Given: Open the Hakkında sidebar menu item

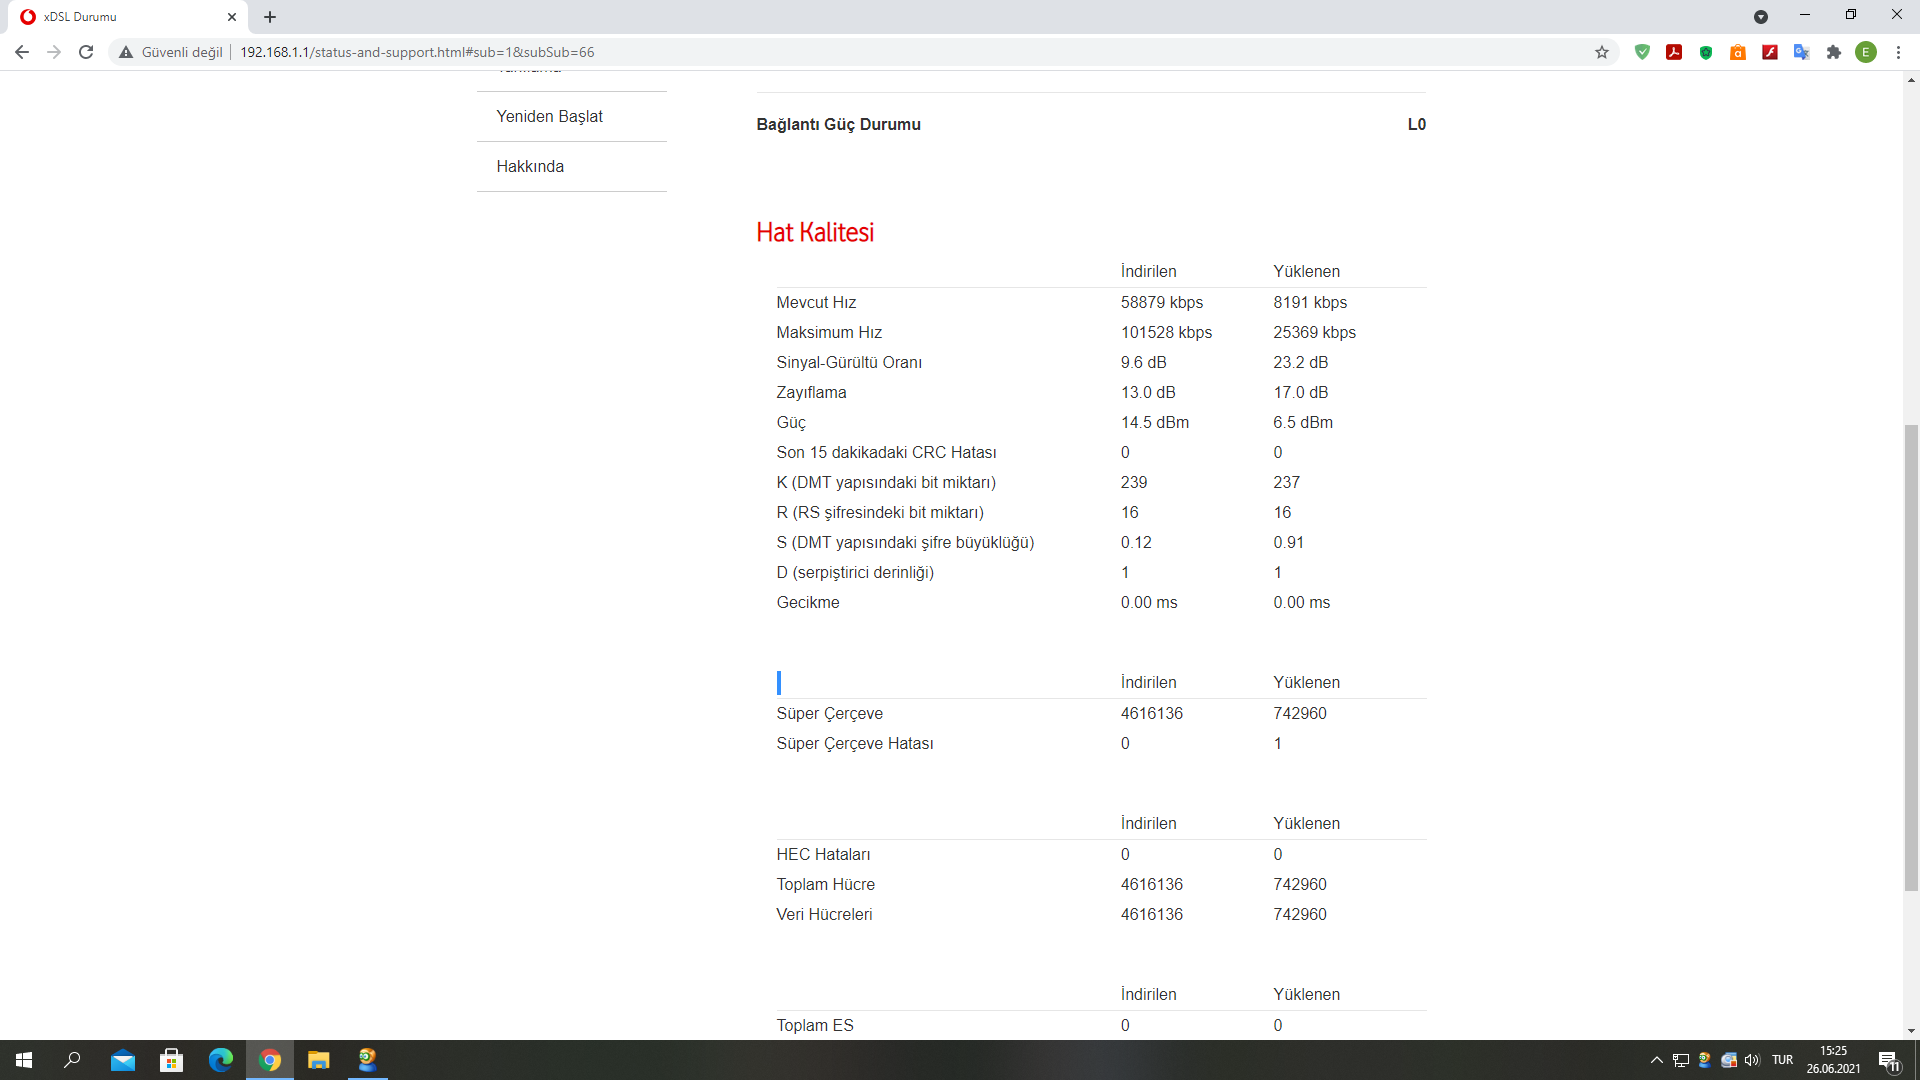Looking at the screenshot, I should tap(530, 166).
